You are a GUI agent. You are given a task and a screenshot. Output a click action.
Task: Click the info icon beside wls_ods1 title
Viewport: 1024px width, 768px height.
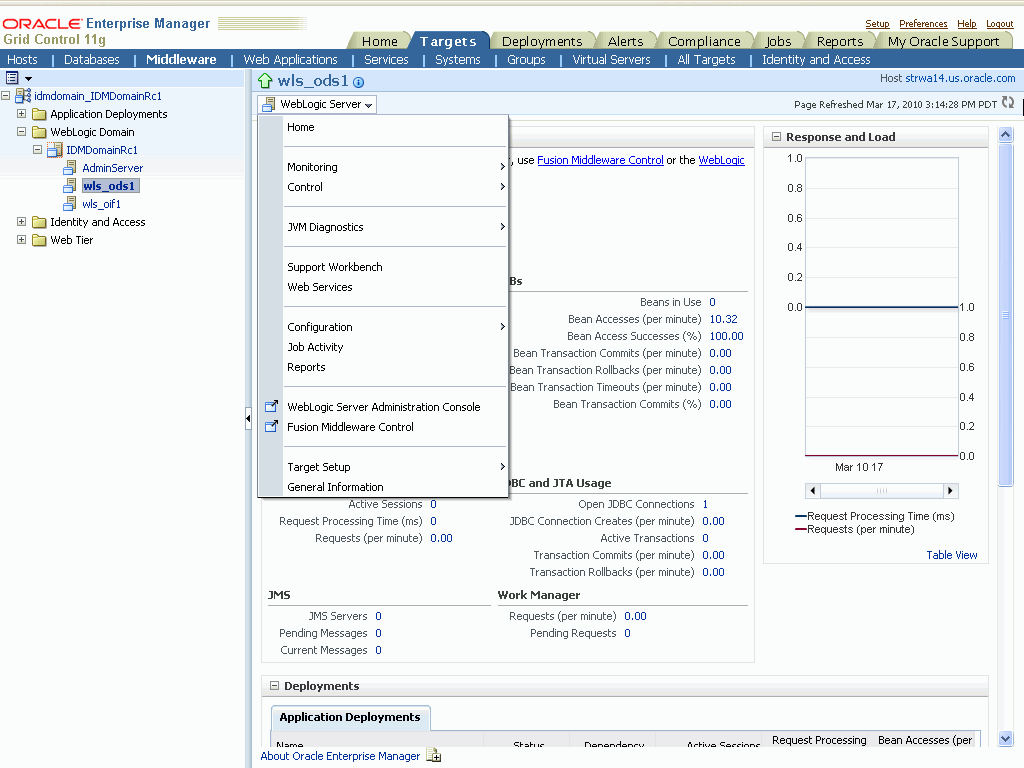(x=359, y=83)
